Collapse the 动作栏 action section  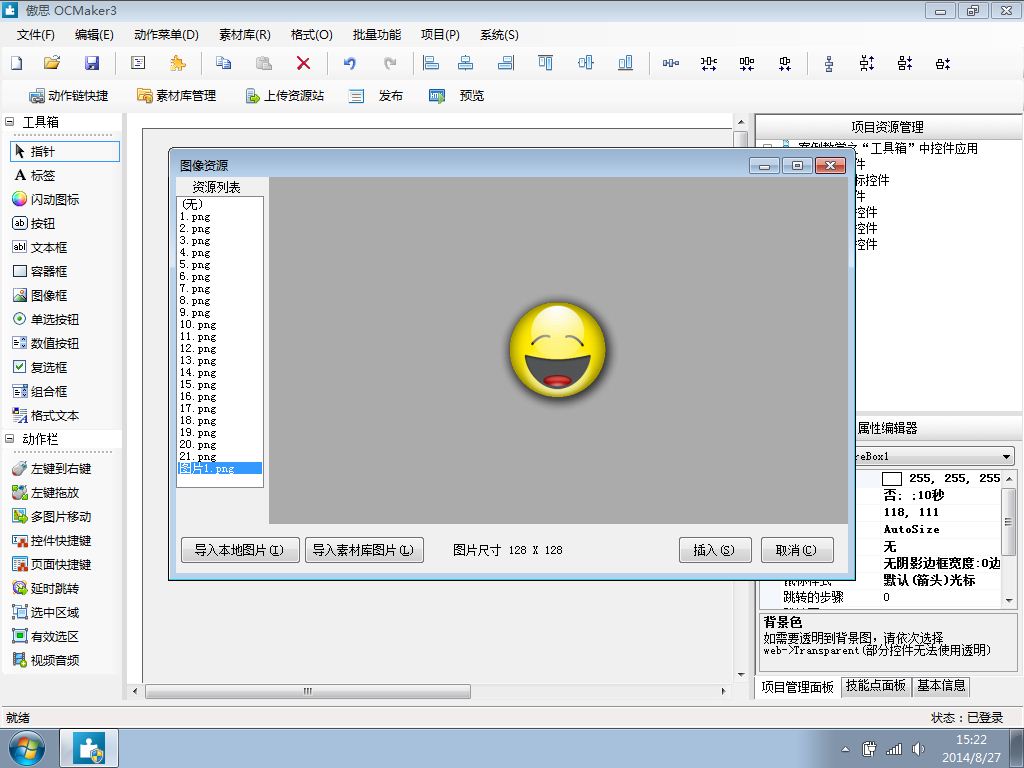(10, 439)
